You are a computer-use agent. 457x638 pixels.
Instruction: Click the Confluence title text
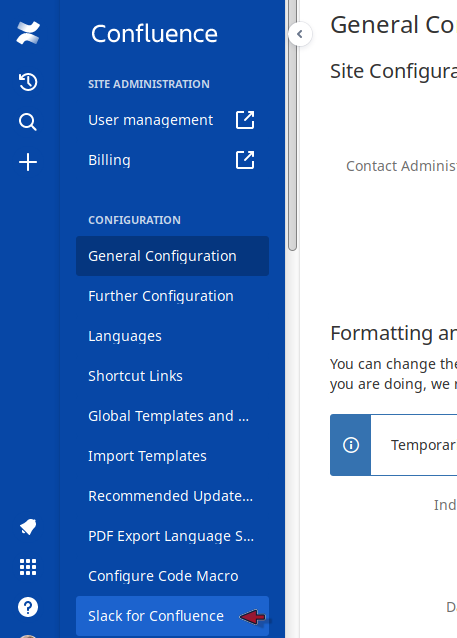154,33
